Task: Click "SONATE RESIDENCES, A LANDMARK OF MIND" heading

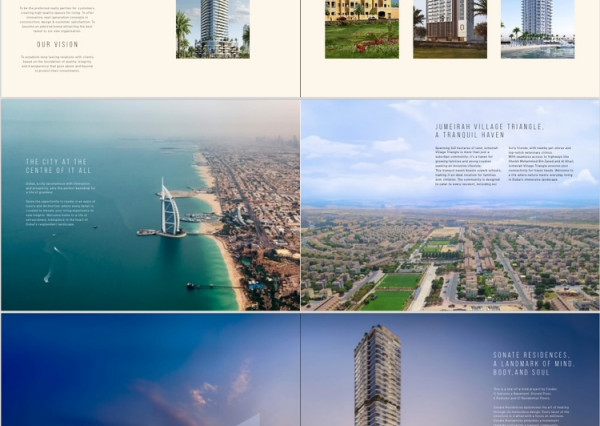Action: pyautogui.click(x=533, y=364)
